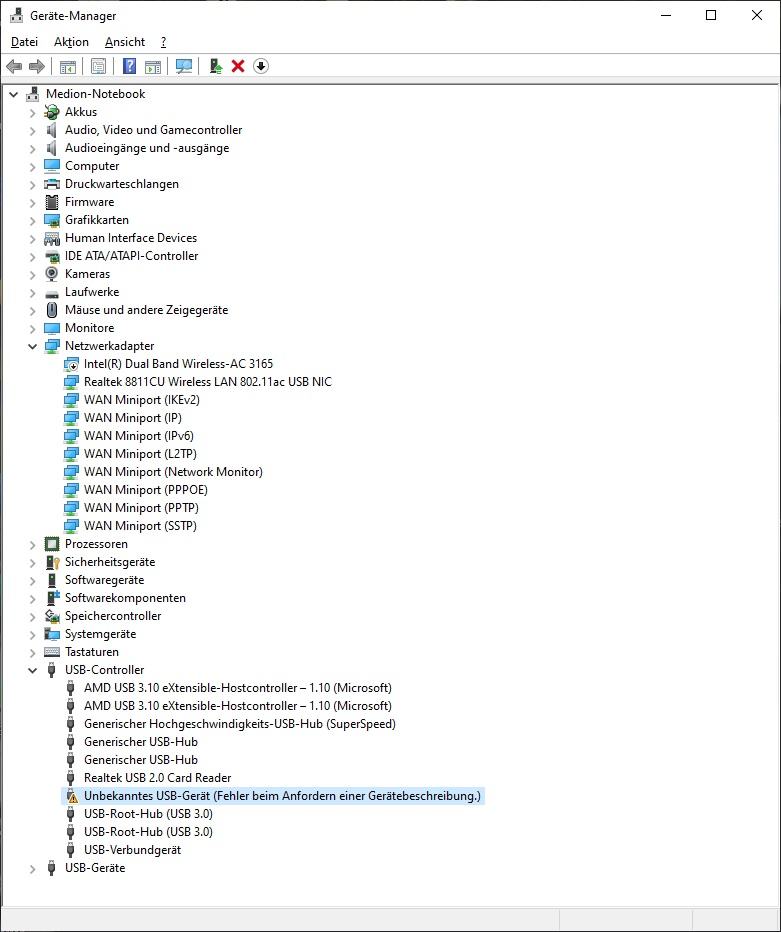The image size is (781, 932).
Task: Click the Kameras webcam icon
Action: pyautogui.click(x=52, y=274)
